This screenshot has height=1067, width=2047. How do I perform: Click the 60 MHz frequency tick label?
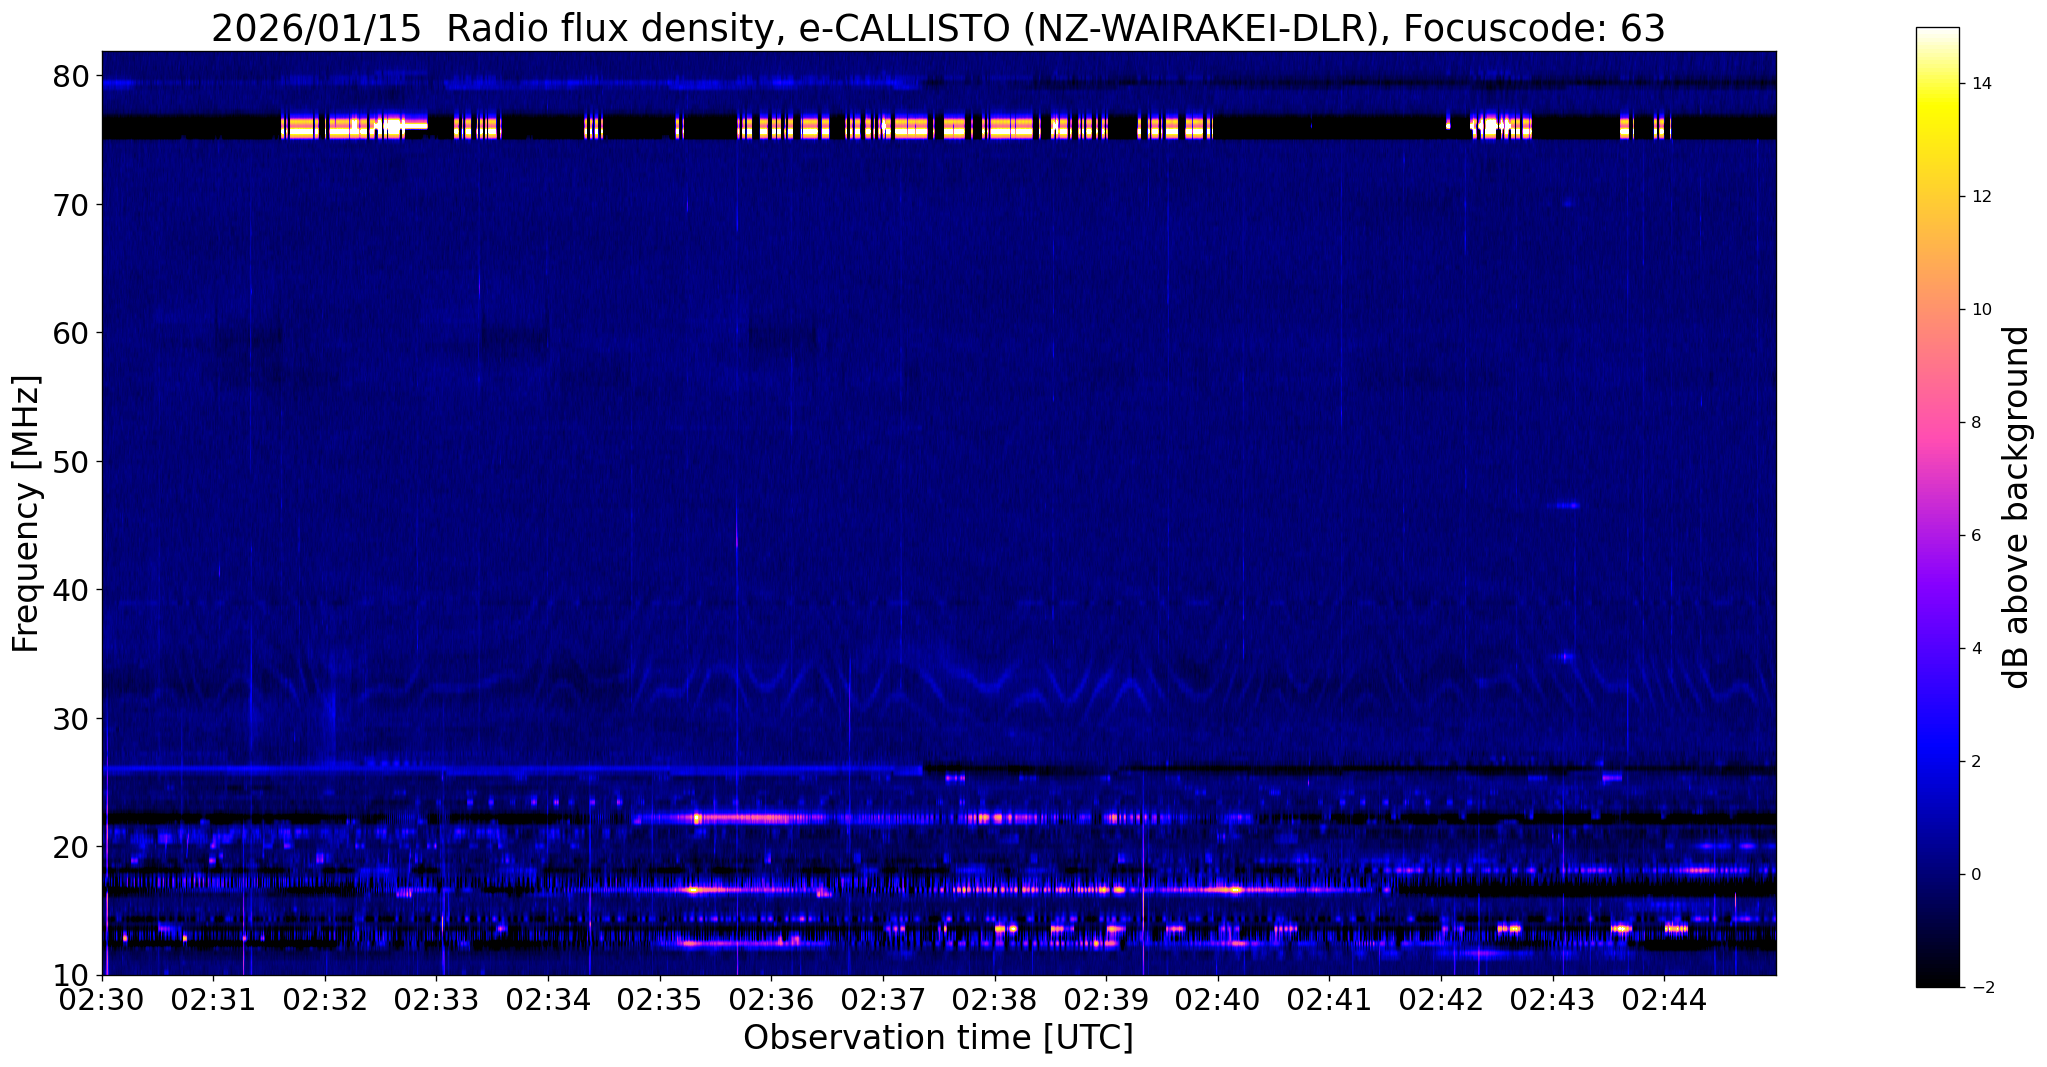click(73, 333)
